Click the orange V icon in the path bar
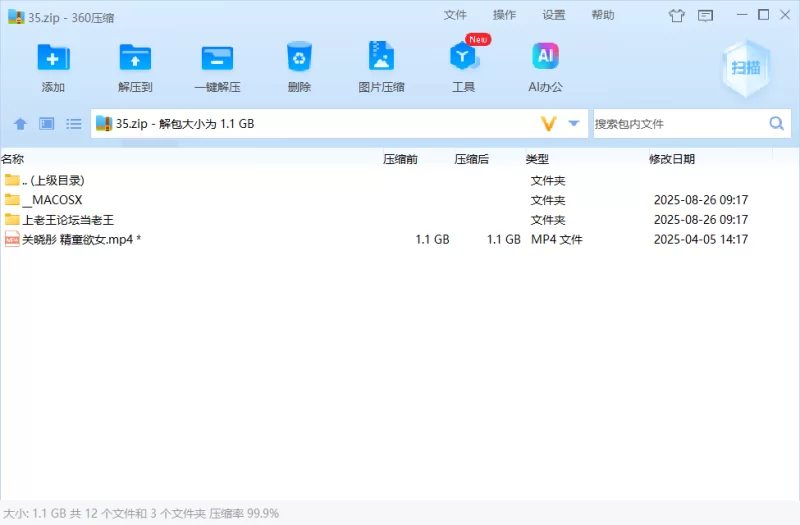Screen dimensions: 800x525 click(x=548, y=123)
